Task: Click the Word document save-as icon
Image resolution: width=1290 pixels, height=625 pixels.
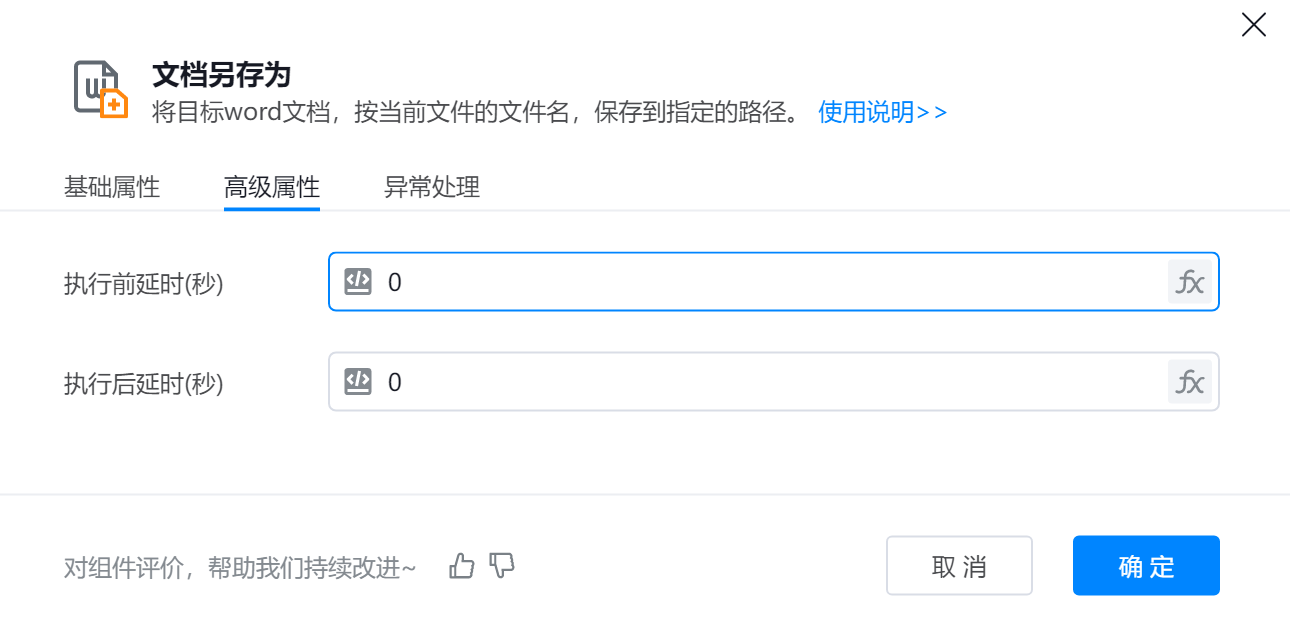Action: tap(100, 90)
